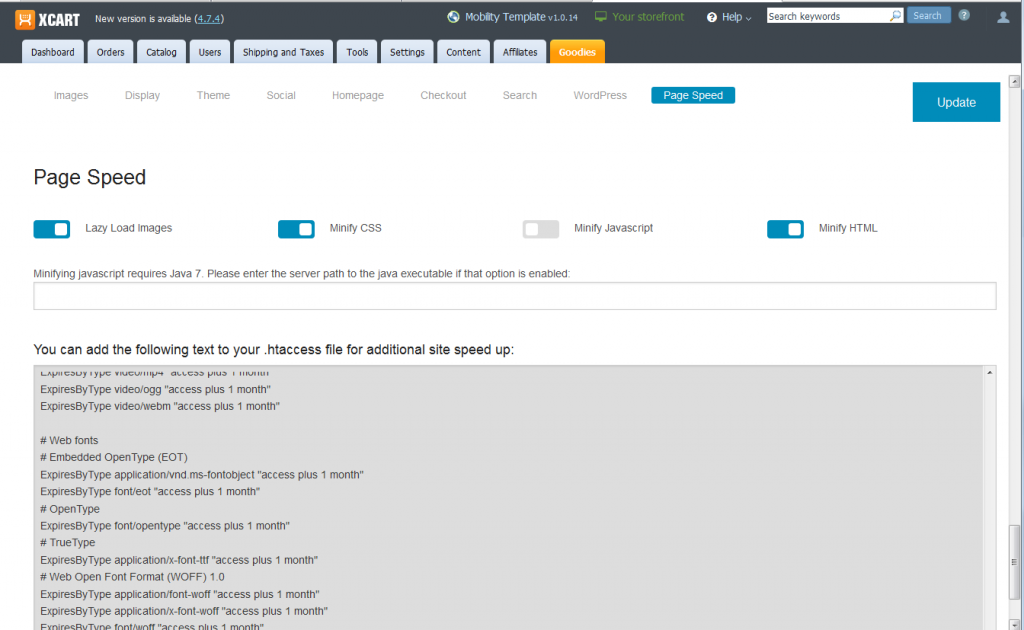Turn off the Minify HTML switch
The height and width of the screenshot is (630, 1024).
click(x=785, y=229)
